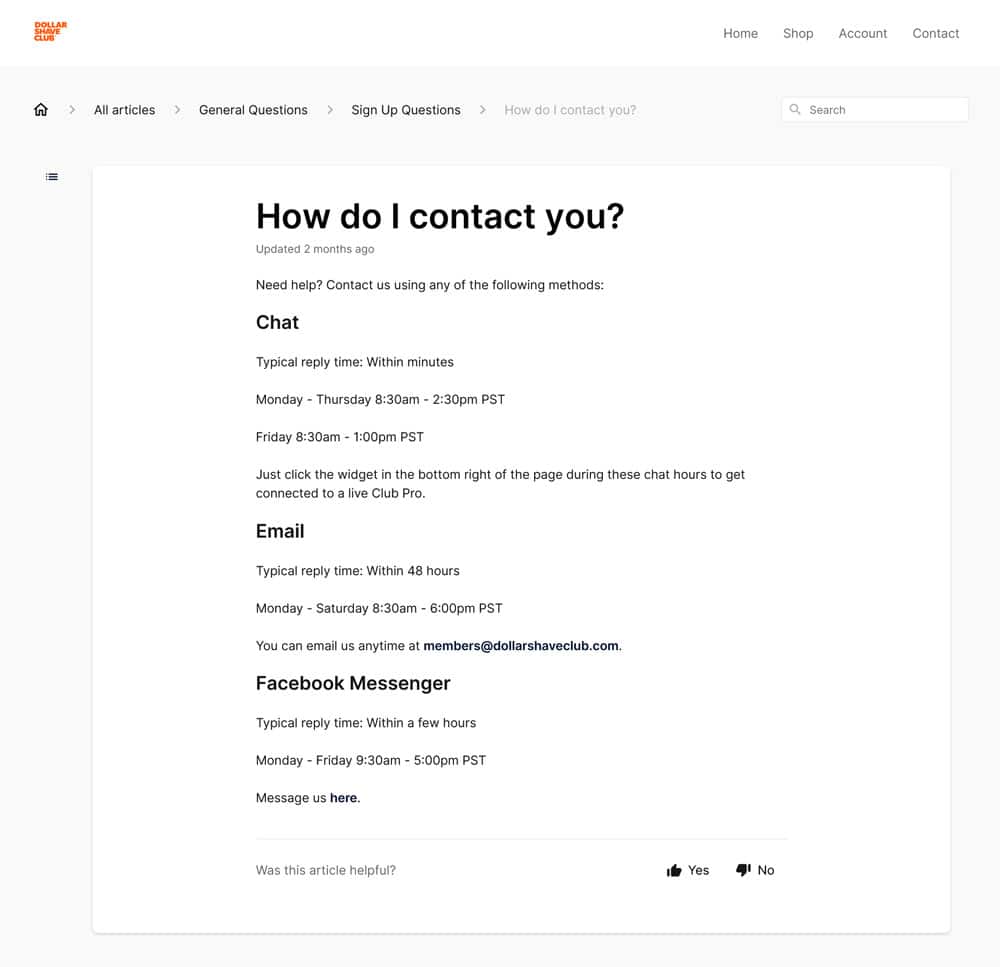Viewport: 1000px width, 967px height.
Task: Follow the Facebook Messenger 'here' link
Action: point(343,798)
